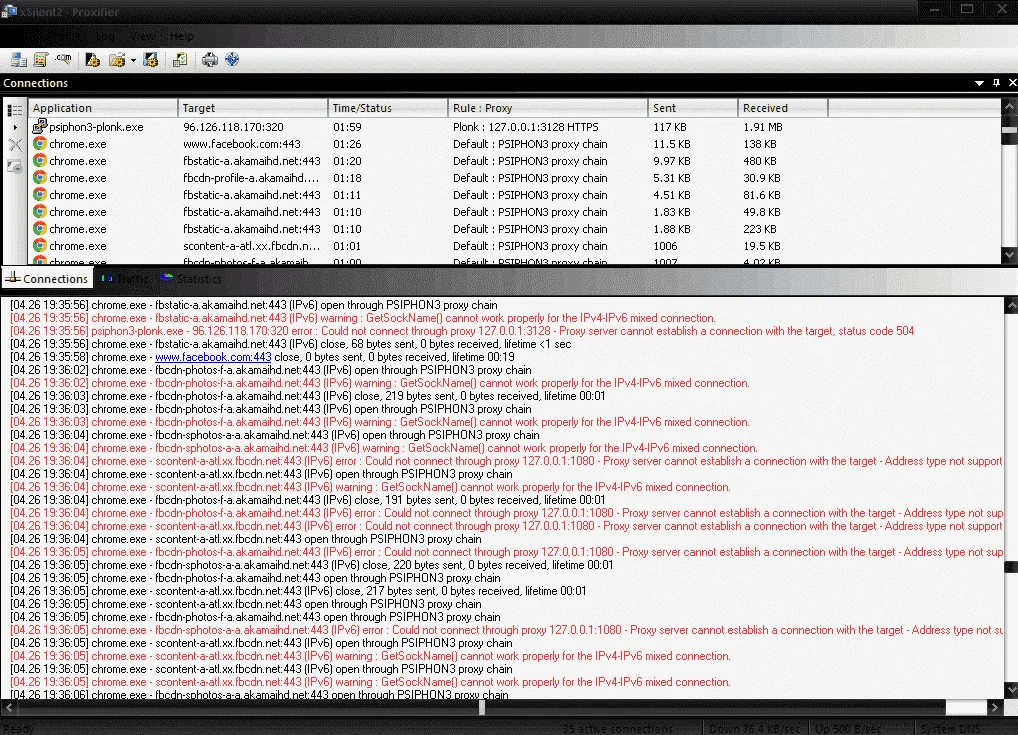Sort by Time/Status column header
The width and height of the screenshot is (1018, 735).
(388, 108)
